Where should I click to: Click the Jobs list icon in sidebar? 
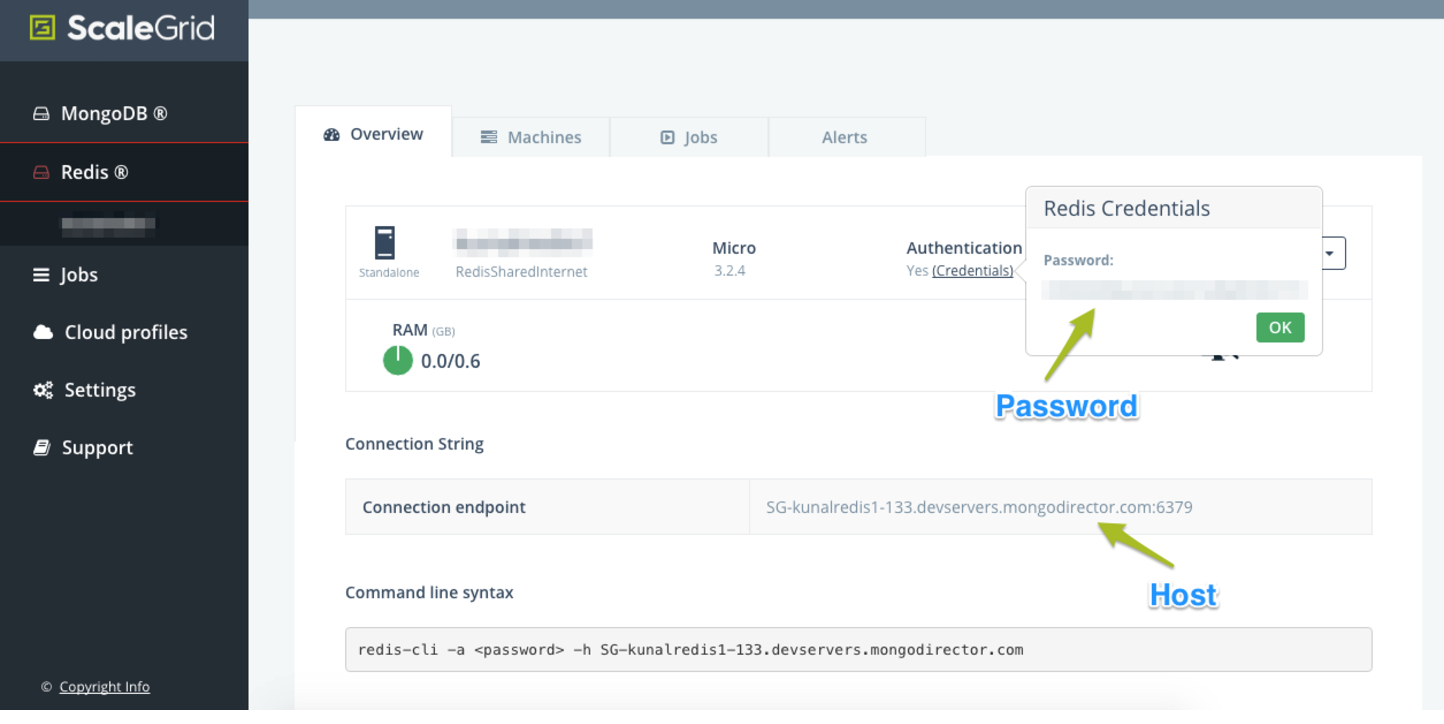[41, 275]
